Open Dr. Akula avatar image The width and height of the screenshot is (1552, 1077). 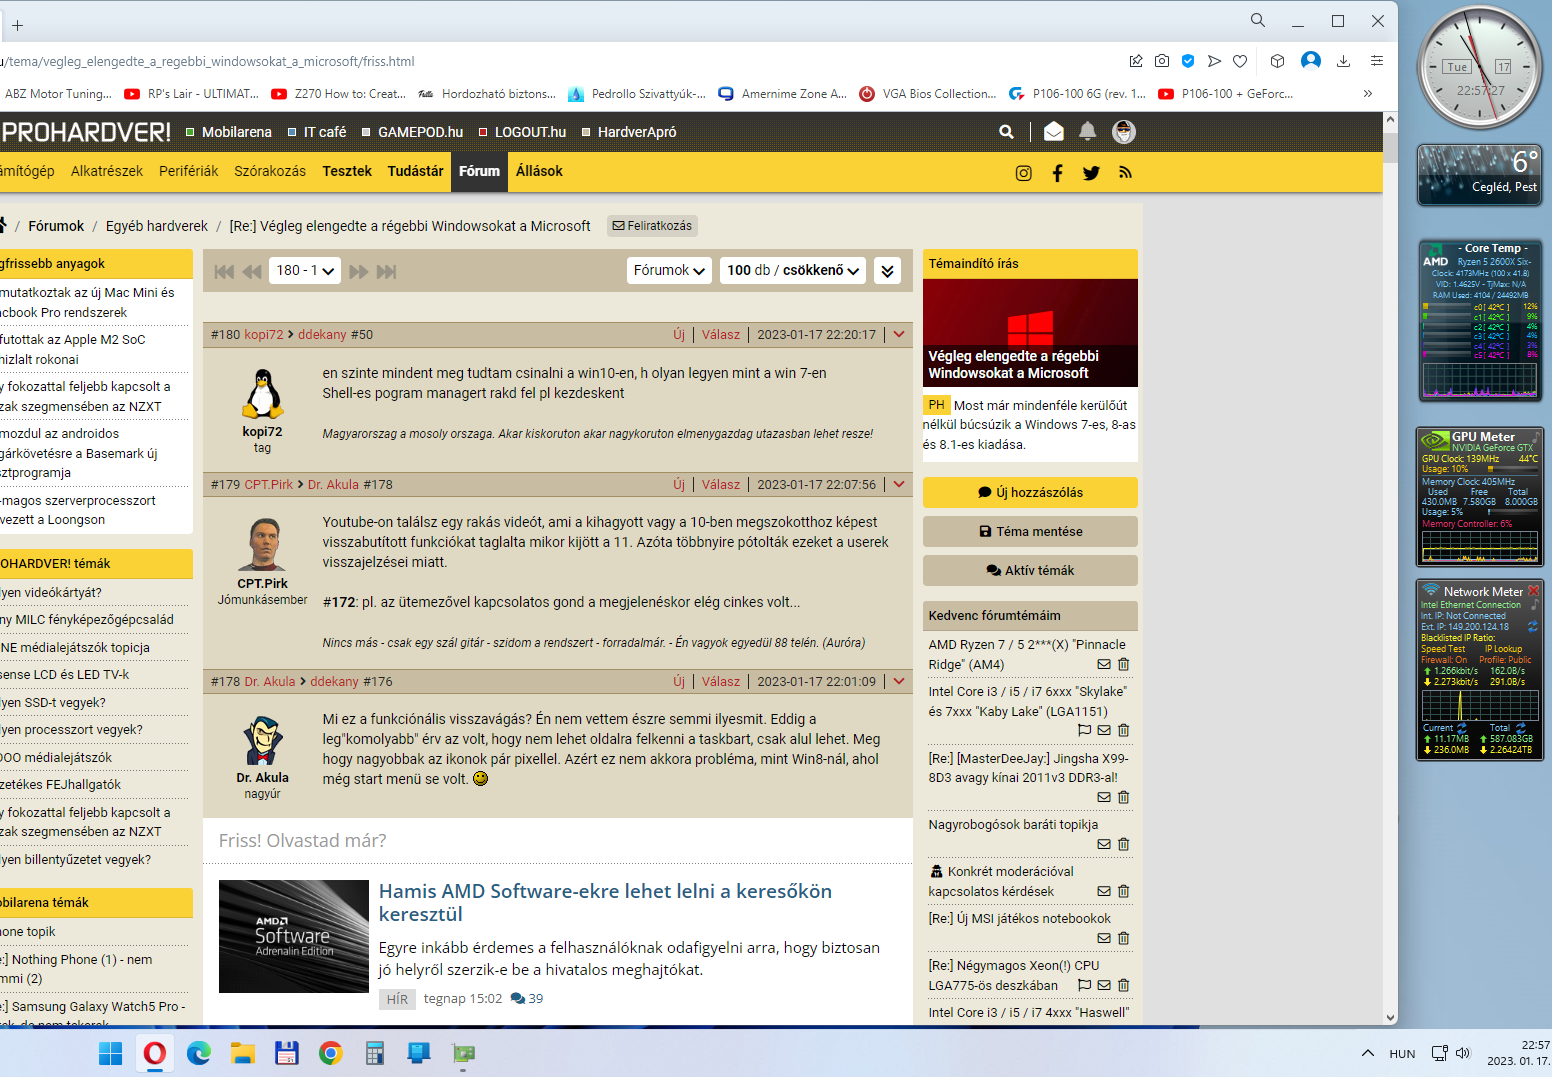263,741
